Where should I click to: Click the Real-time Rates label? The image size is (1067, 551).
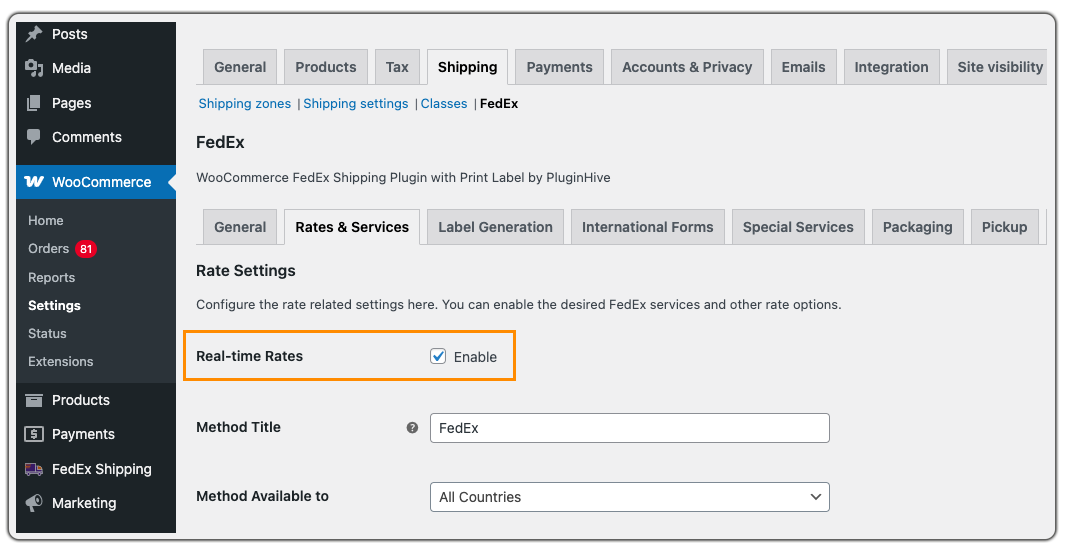click(249, 356)
